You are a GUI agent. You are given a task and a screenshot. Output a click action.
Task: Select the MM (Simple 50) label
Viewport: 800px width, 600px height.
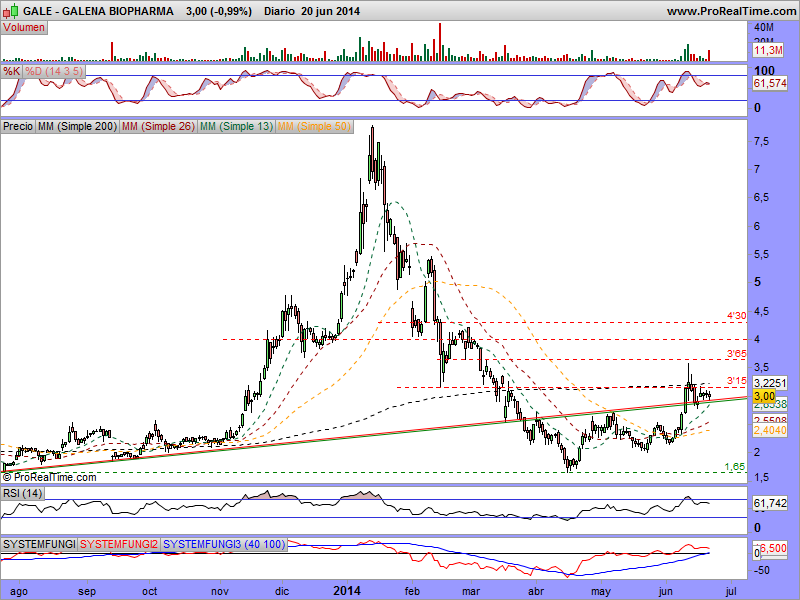[x=314, y=126]
